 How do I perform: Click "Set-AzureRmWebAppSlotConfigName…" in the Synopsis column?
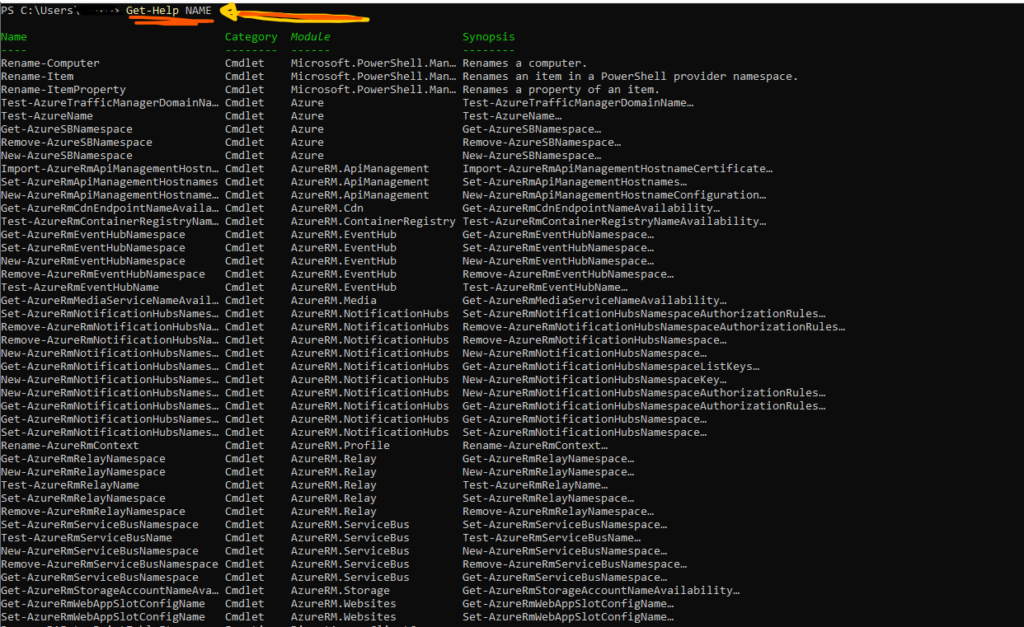coord(568,617)
